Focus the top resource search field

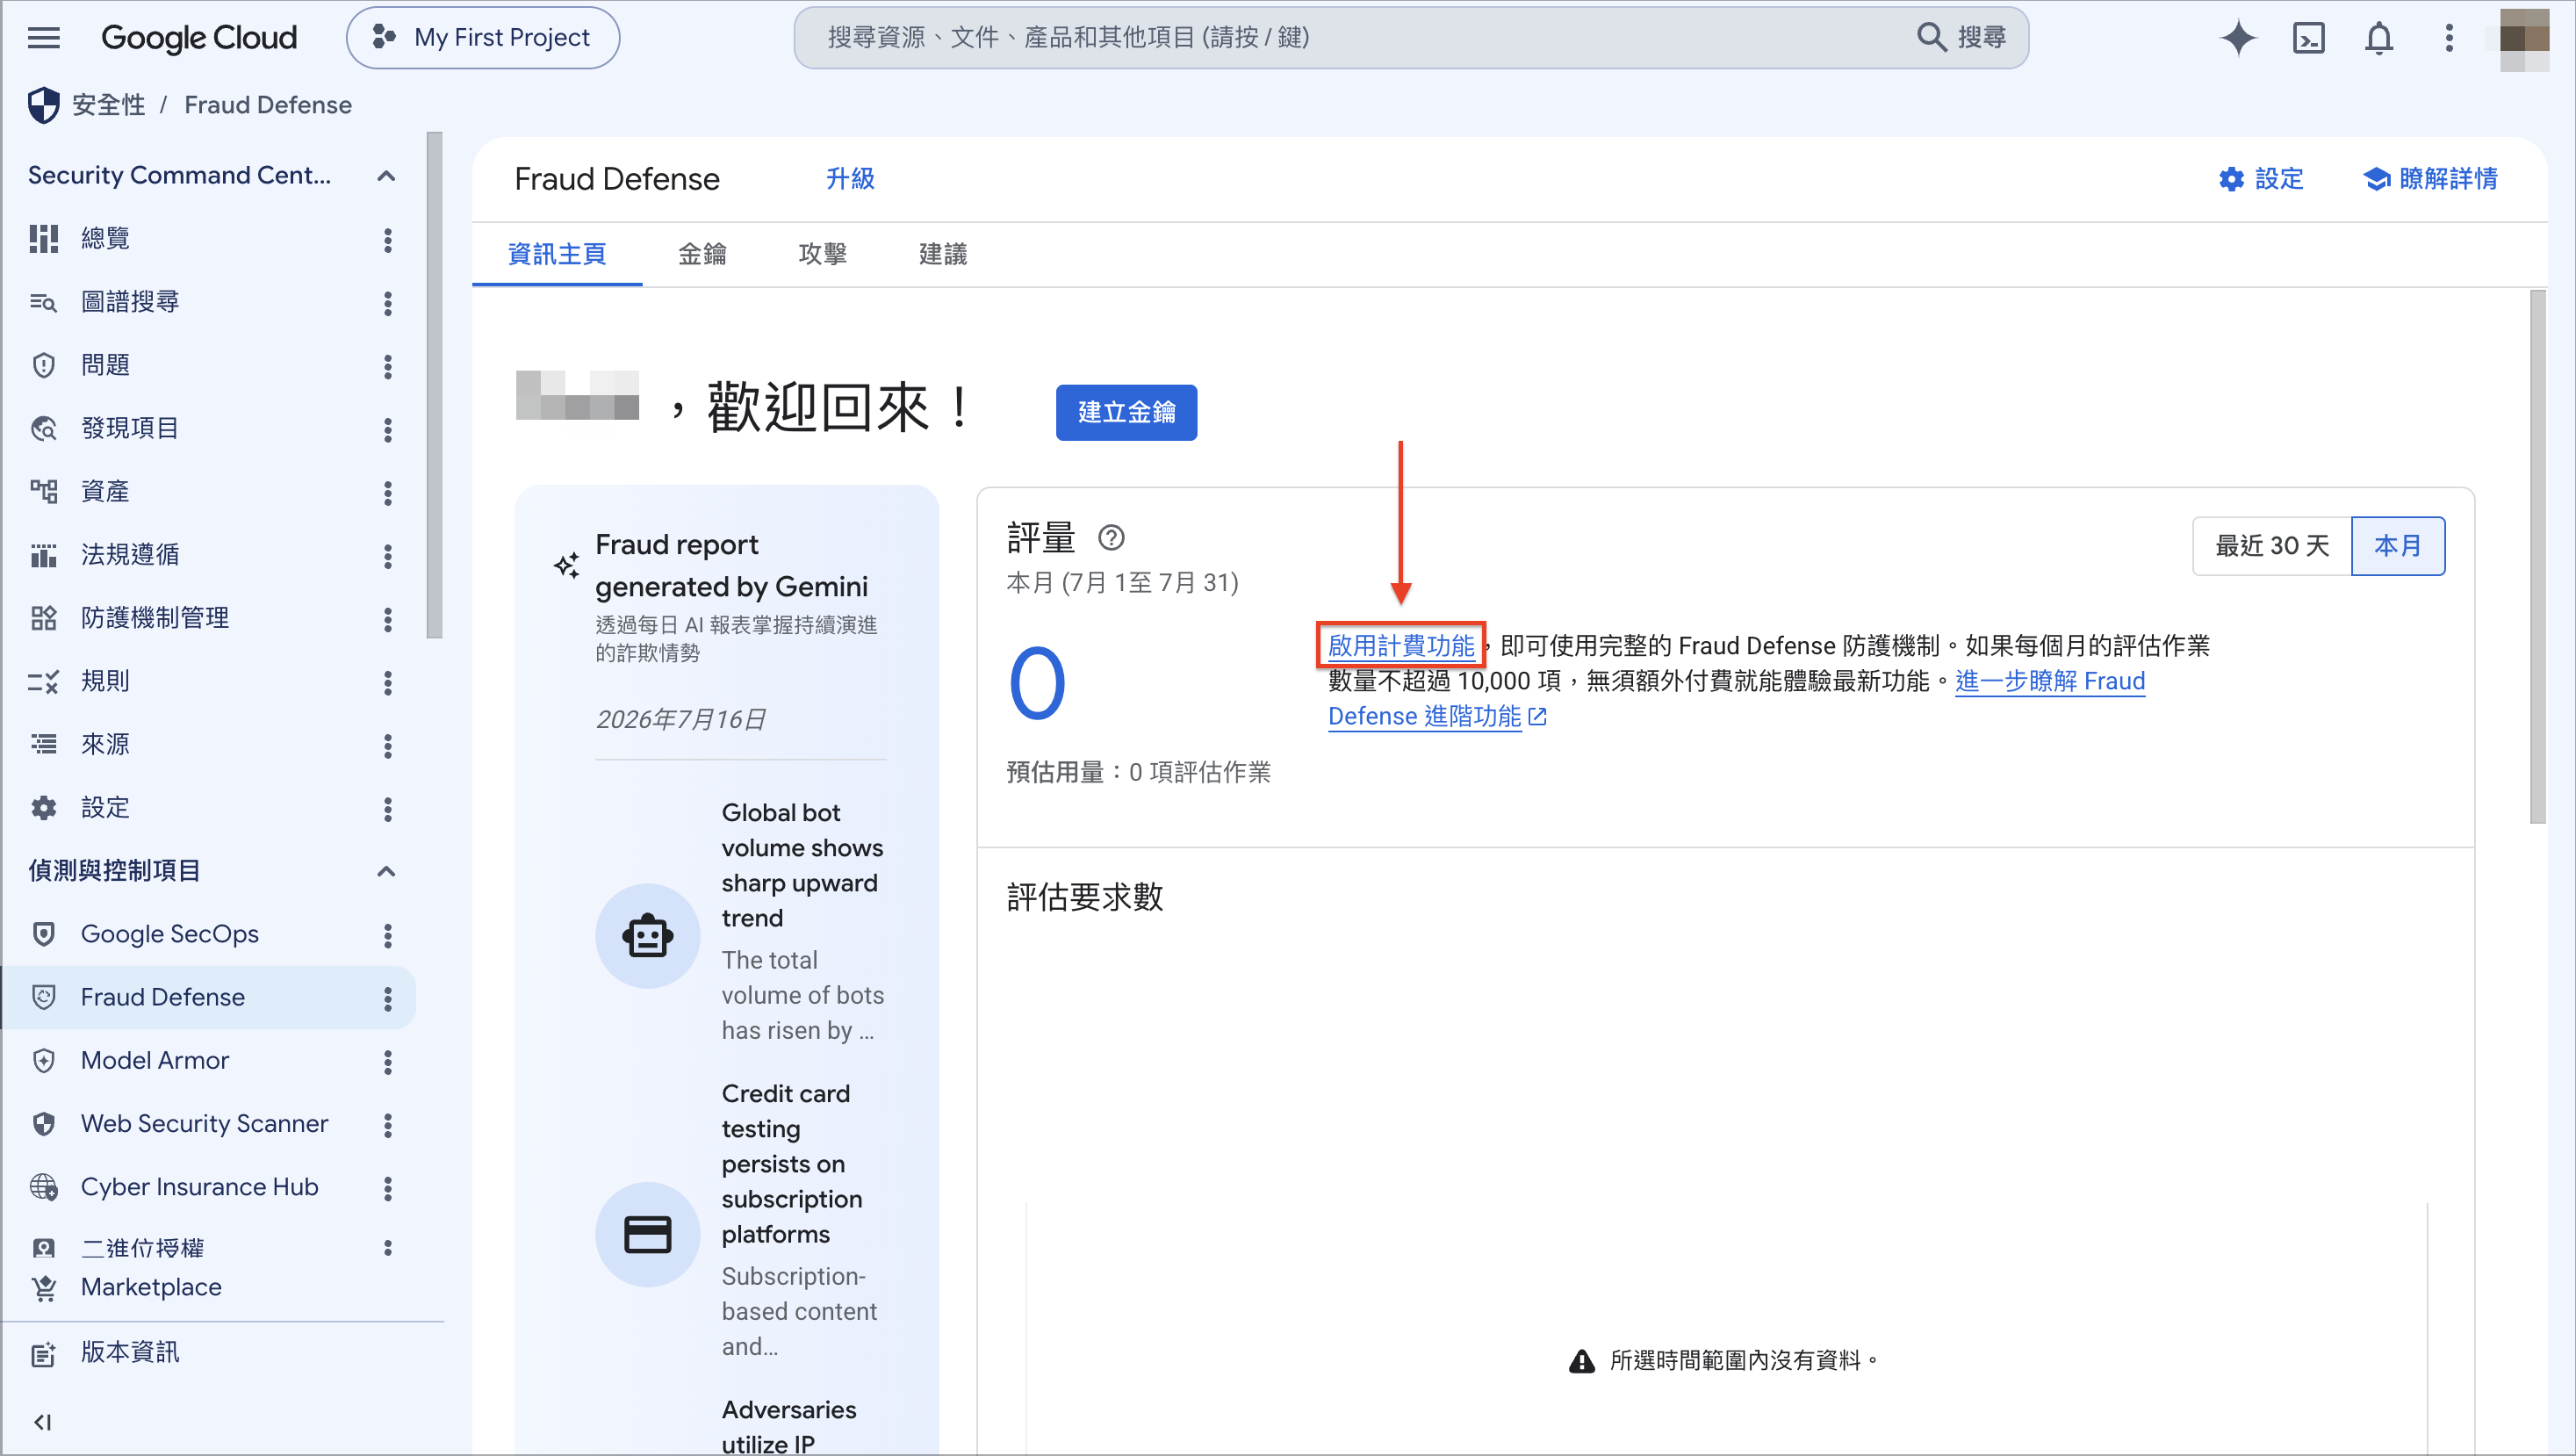coord(1410,38)
